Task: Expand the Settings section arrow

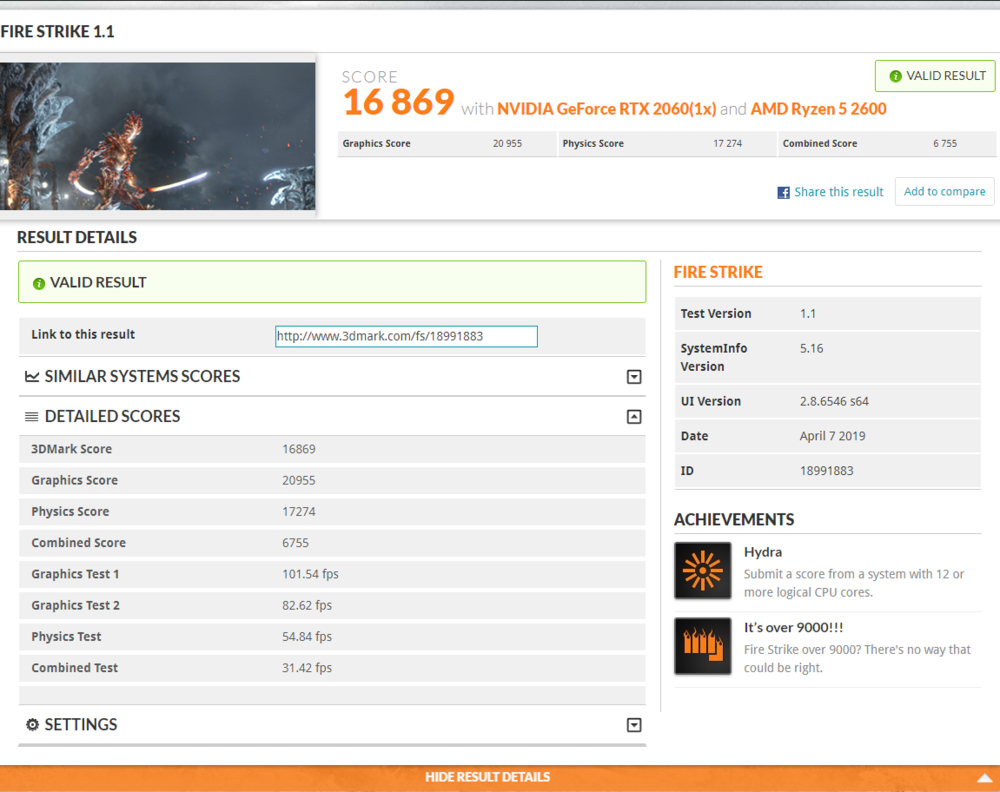Action: pos(633,725)
